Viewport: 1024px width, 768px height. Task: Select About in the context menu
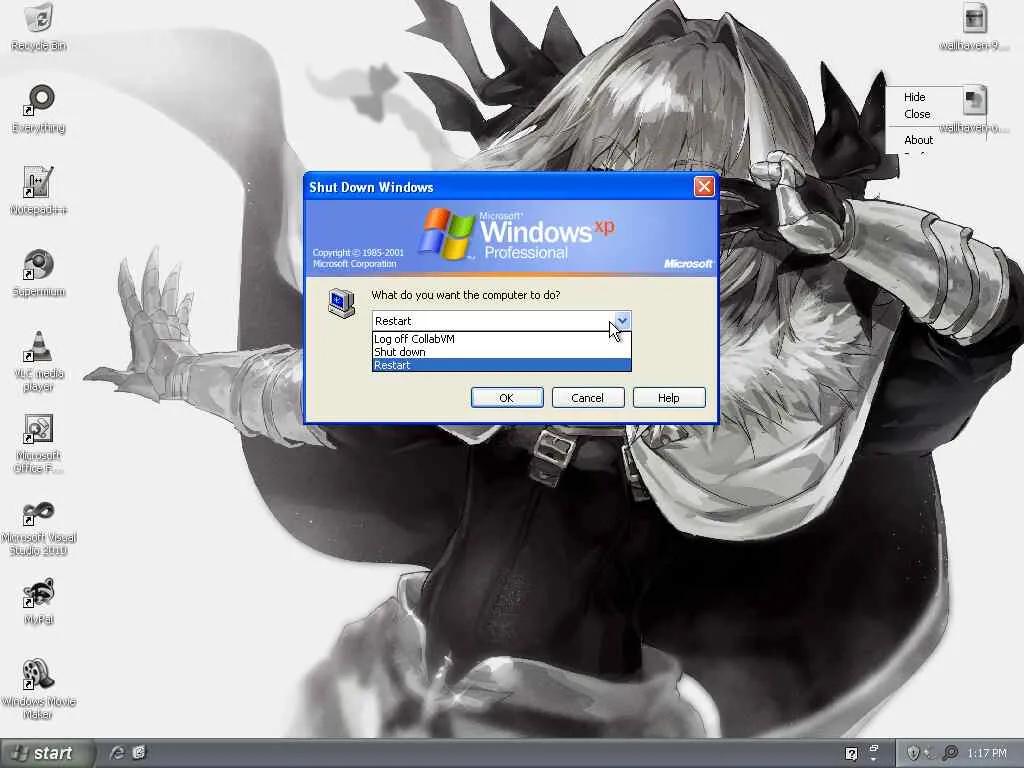[x=918, y=140]
